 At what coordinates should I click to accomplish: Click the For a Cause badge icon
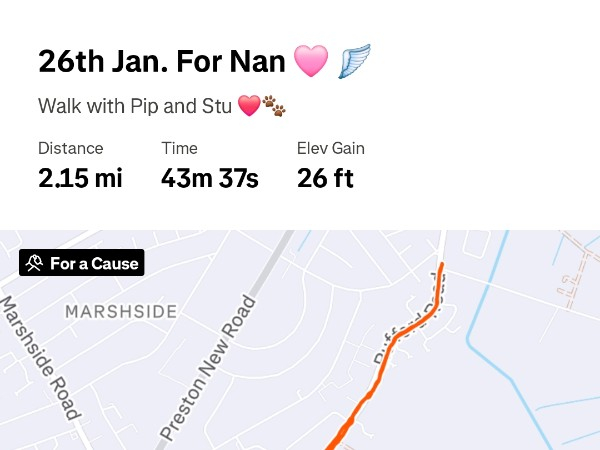[x=34, y=263]
